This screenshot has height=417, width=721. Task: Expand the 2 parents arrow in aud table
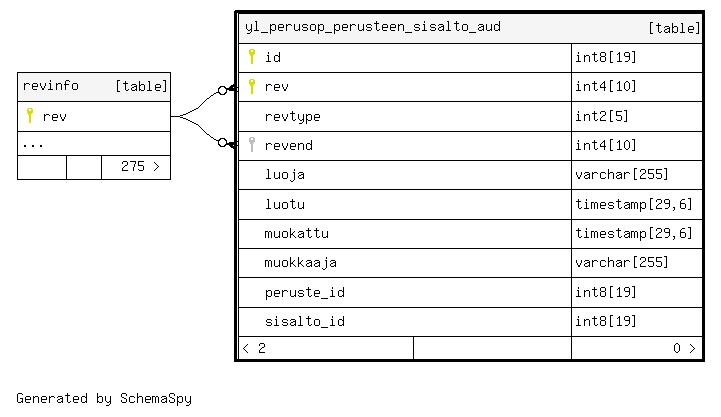click(246, 348)
